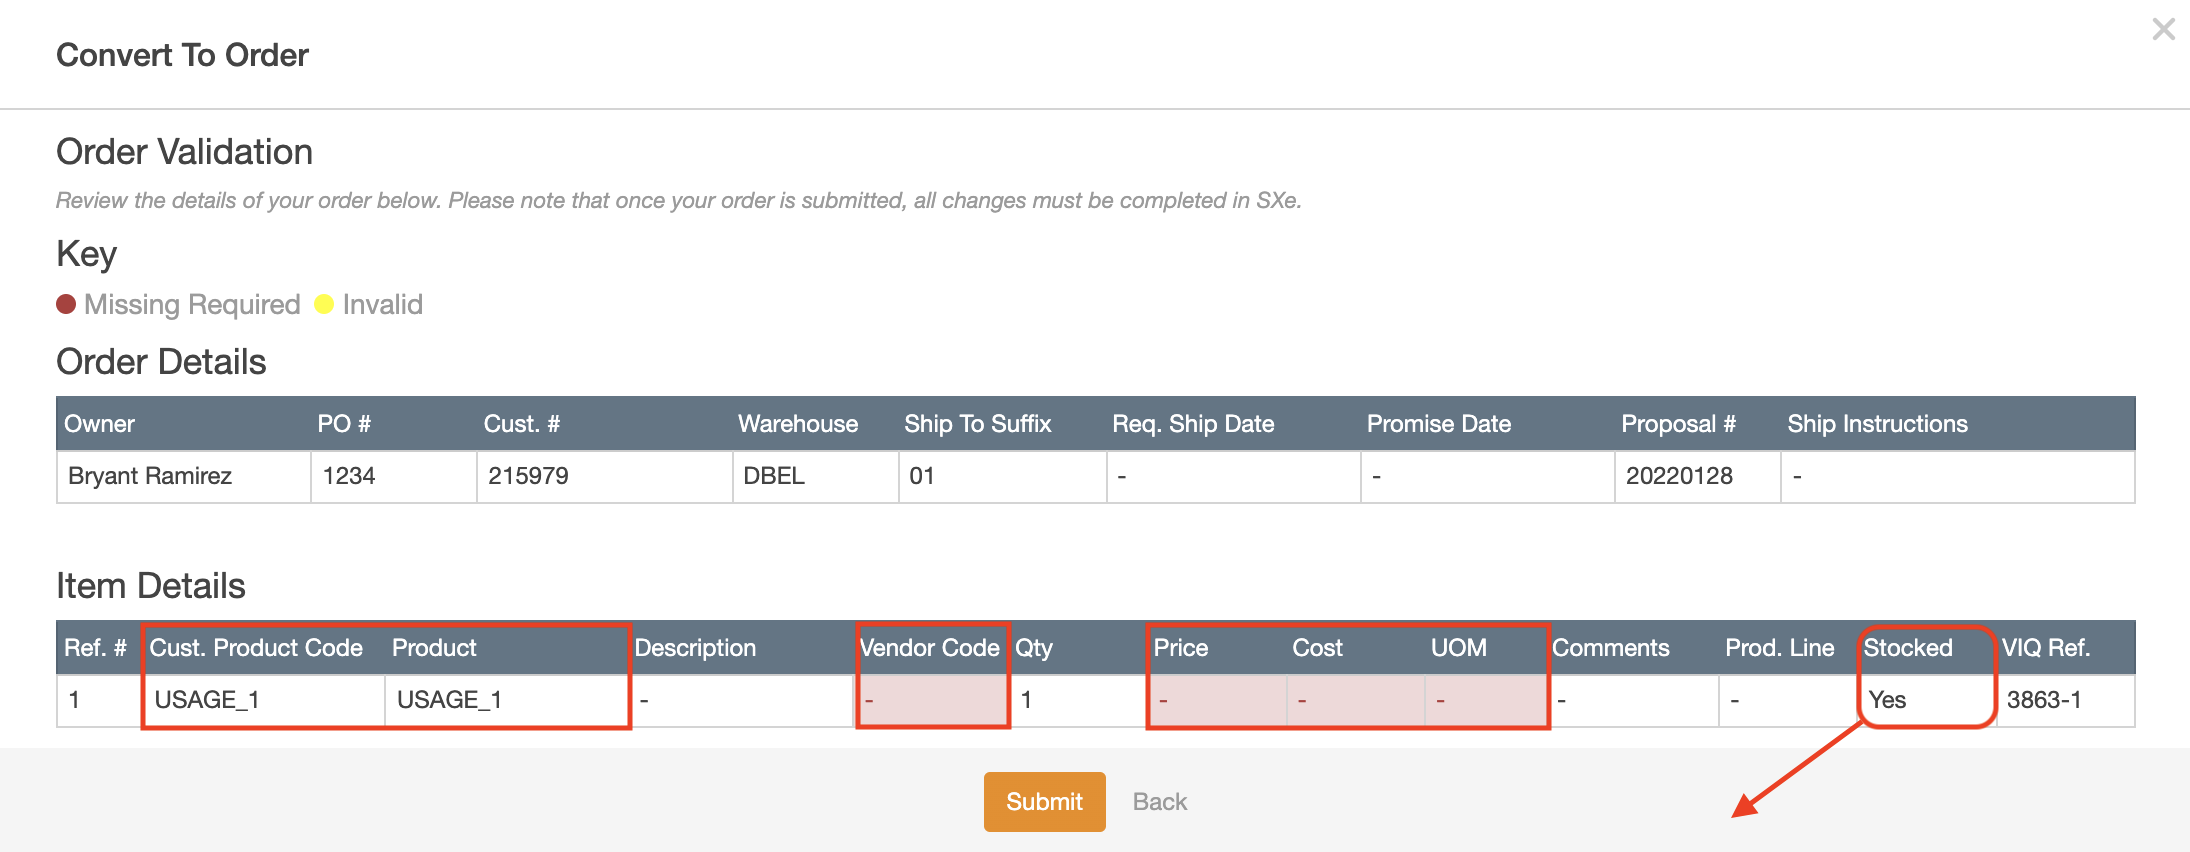Screen dimensions: 2190x852
Task: Select the empty Price cell
Action: [x=1217, y=700]
